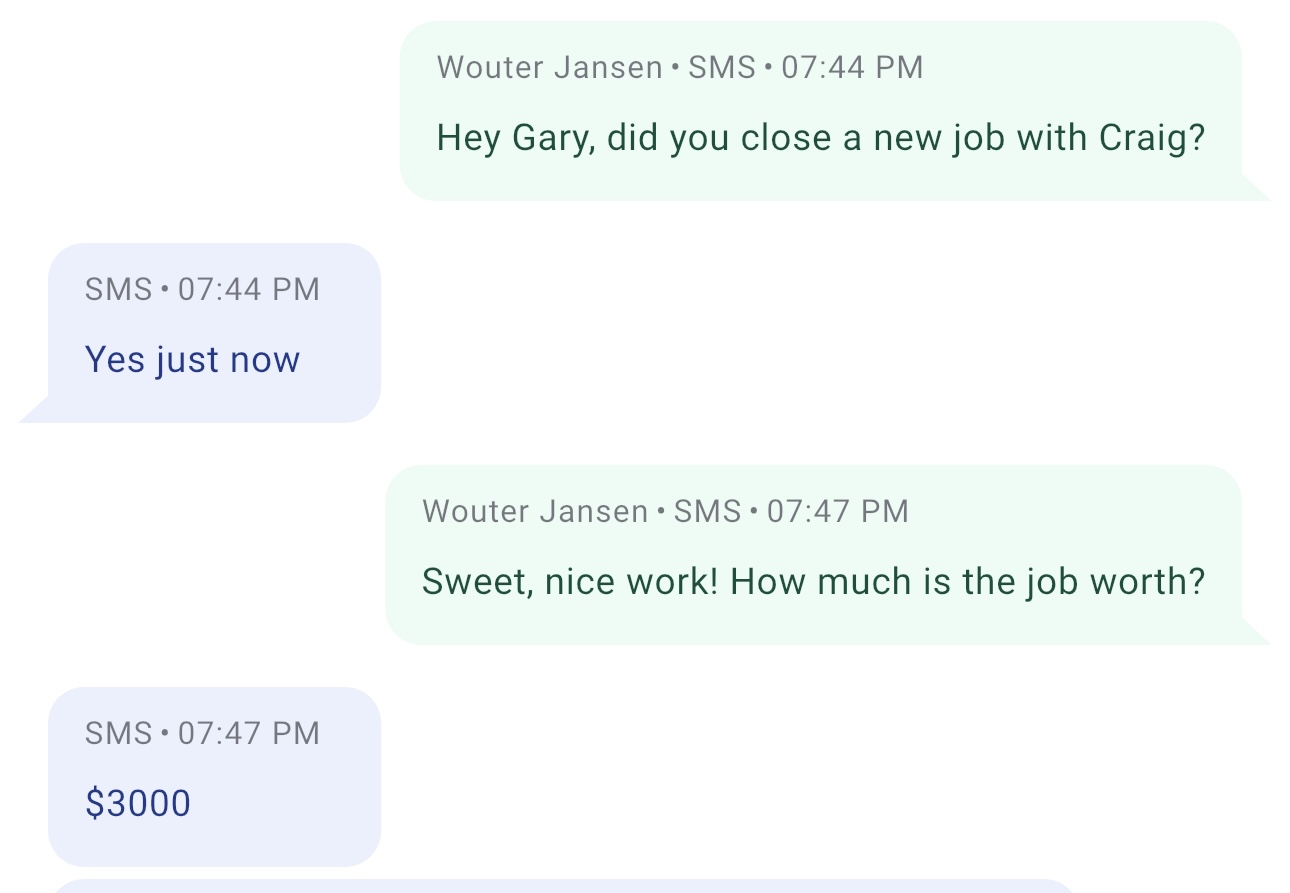This screenshot has height=893, width=1290.
Task: Tap the 07:47 PM timestamp beside Wouter Jansen
Action: (837, 512)
